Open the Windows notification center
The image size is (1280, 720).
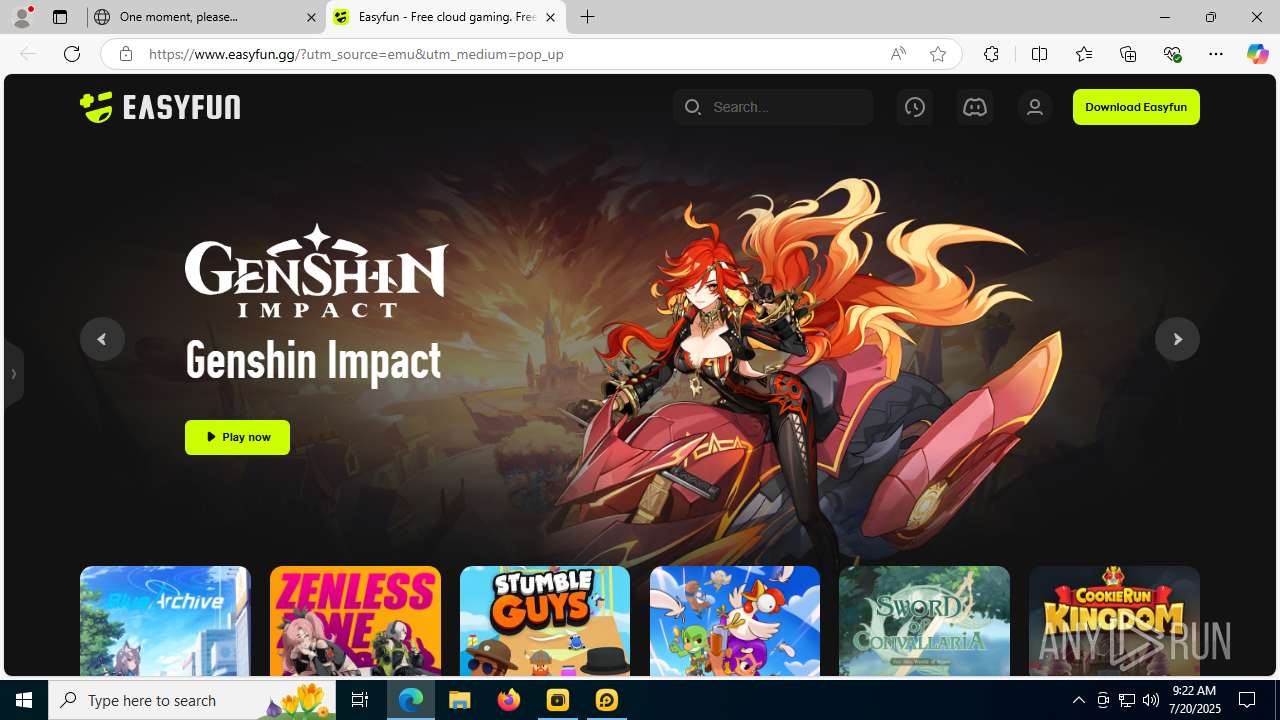pyautogui.click(x=1247, y=700)
